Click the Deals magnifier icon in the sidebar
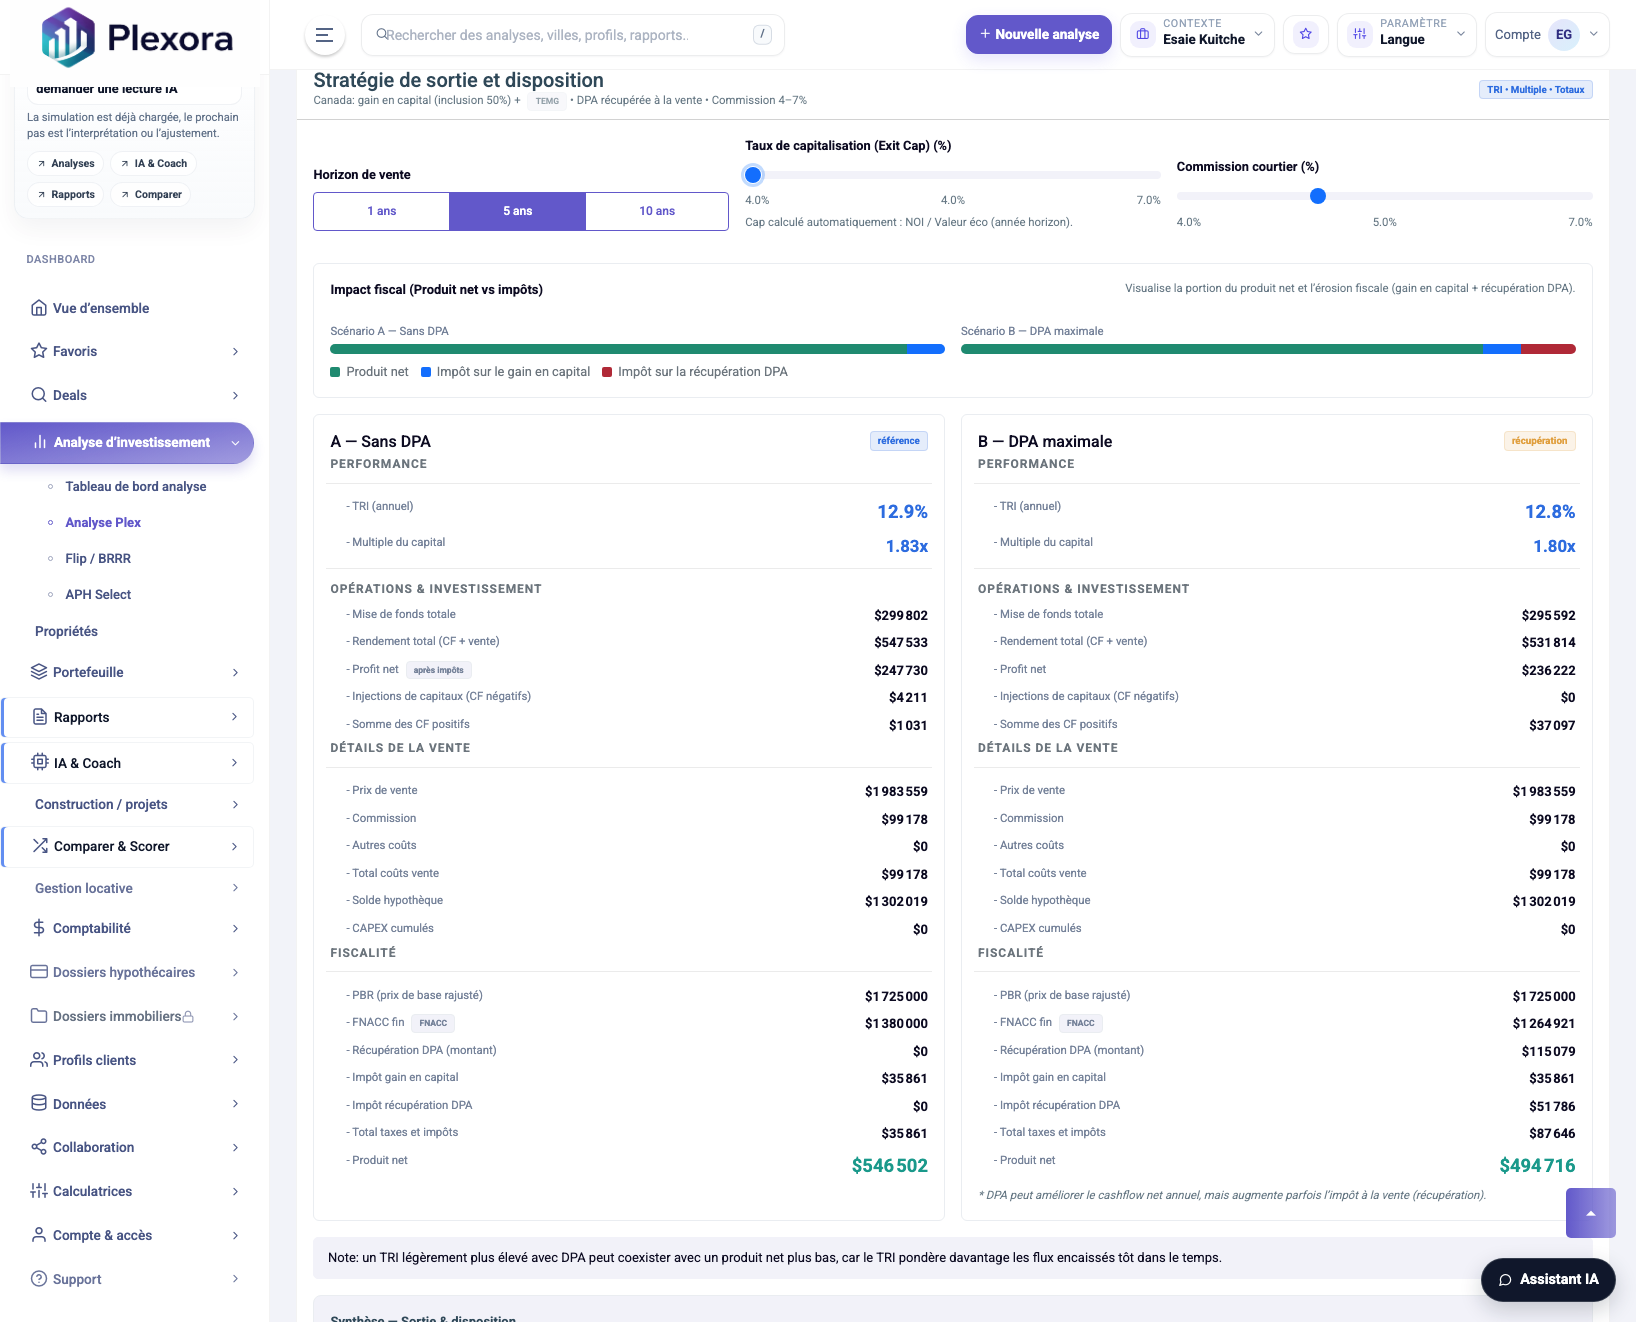The image size is (1636, 1322). 39,395
